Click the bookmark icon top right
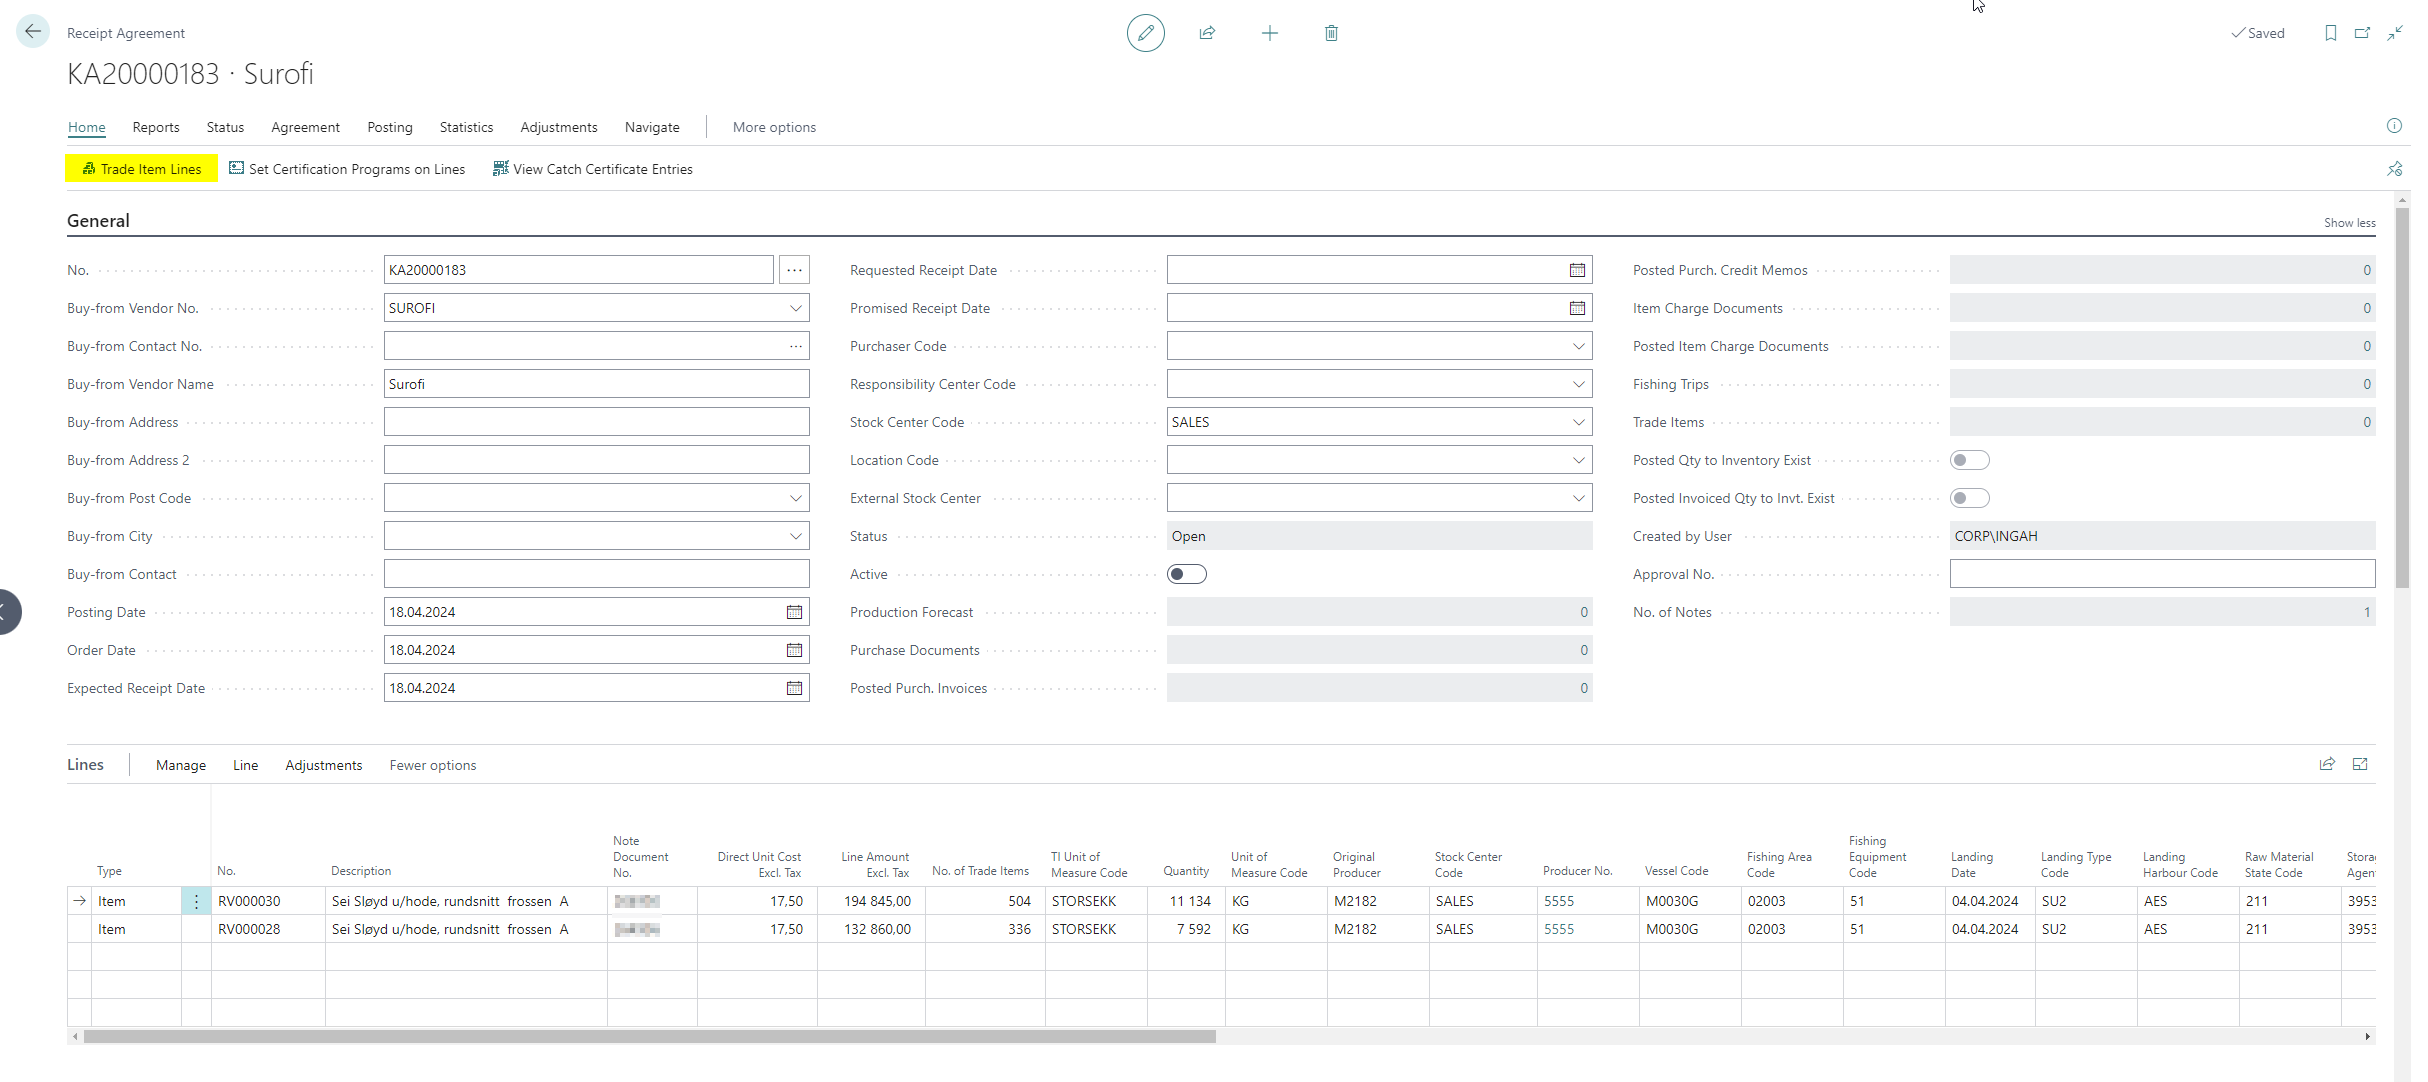This screenshot has height=1082, width=2428. point(2330,33)
